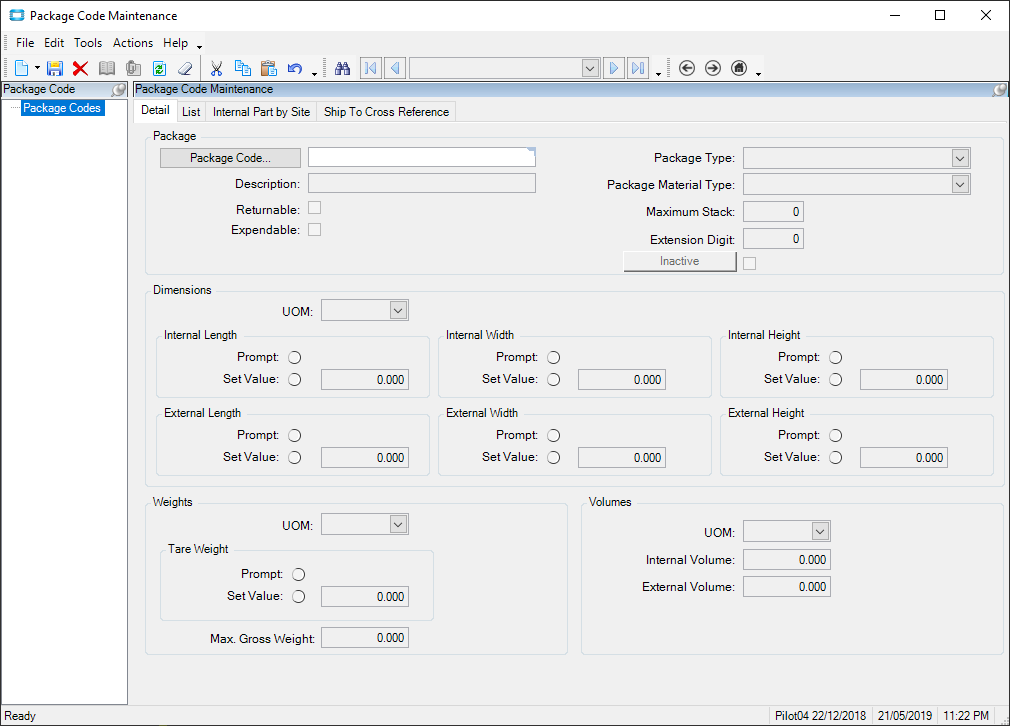Undo the last change
This screenshot has width=1010, height=726.
pyautogui.click(x=295, y=68)
